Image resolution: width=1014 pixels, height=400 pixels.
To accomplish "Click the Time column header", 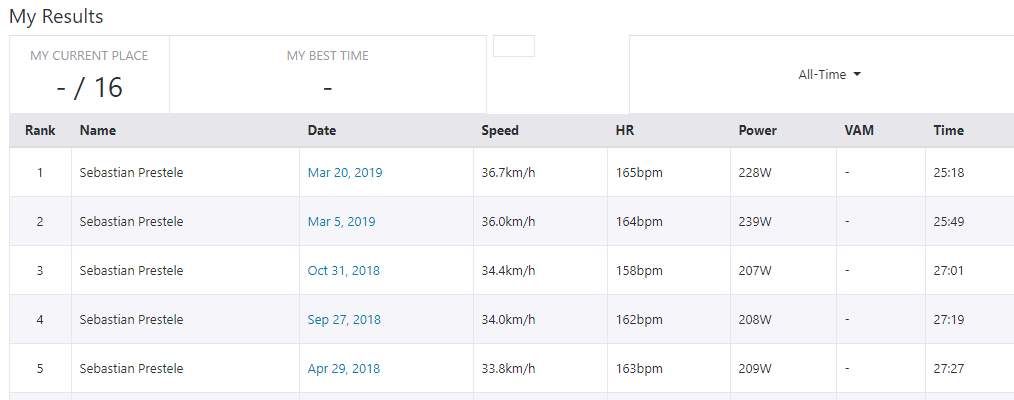I will coord(948,131).
